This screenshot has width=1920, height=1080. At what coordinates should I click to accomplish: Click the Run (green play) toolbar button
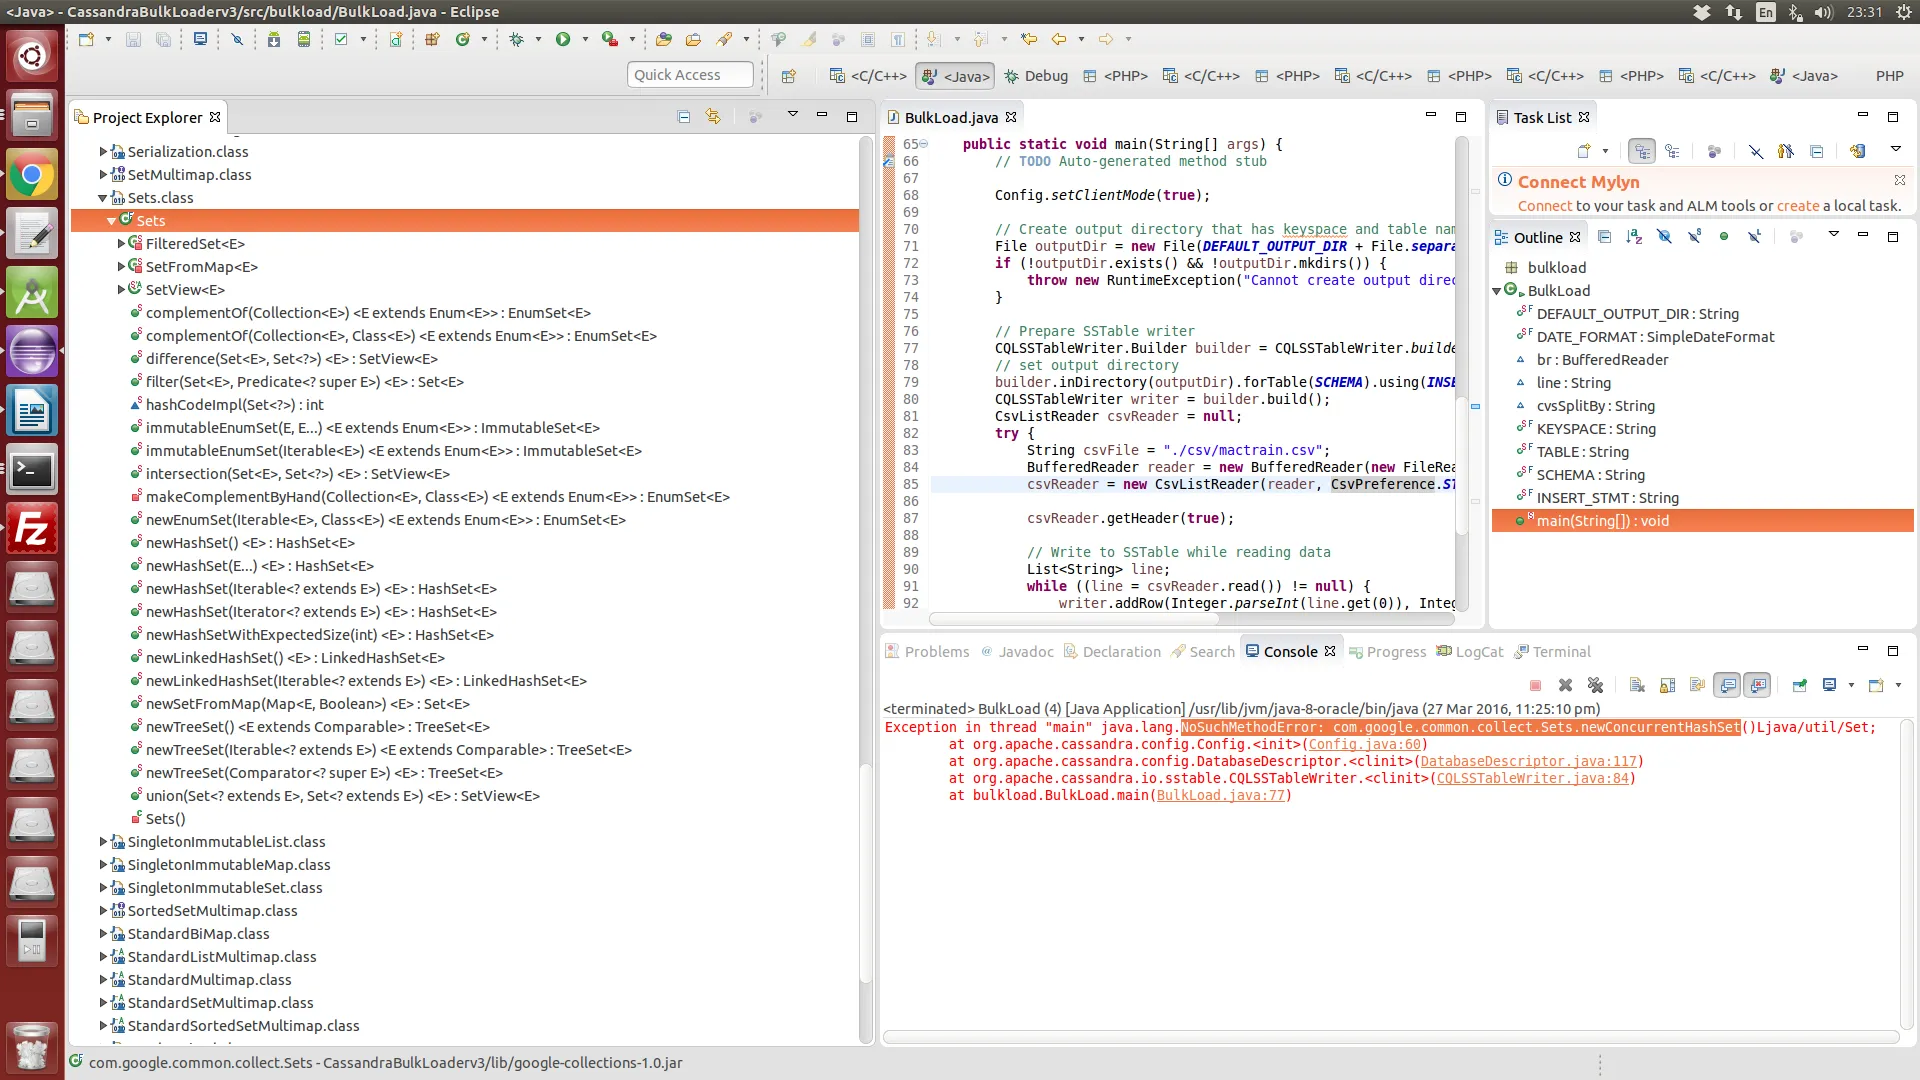pyautogui.click(x=562, y=39)
